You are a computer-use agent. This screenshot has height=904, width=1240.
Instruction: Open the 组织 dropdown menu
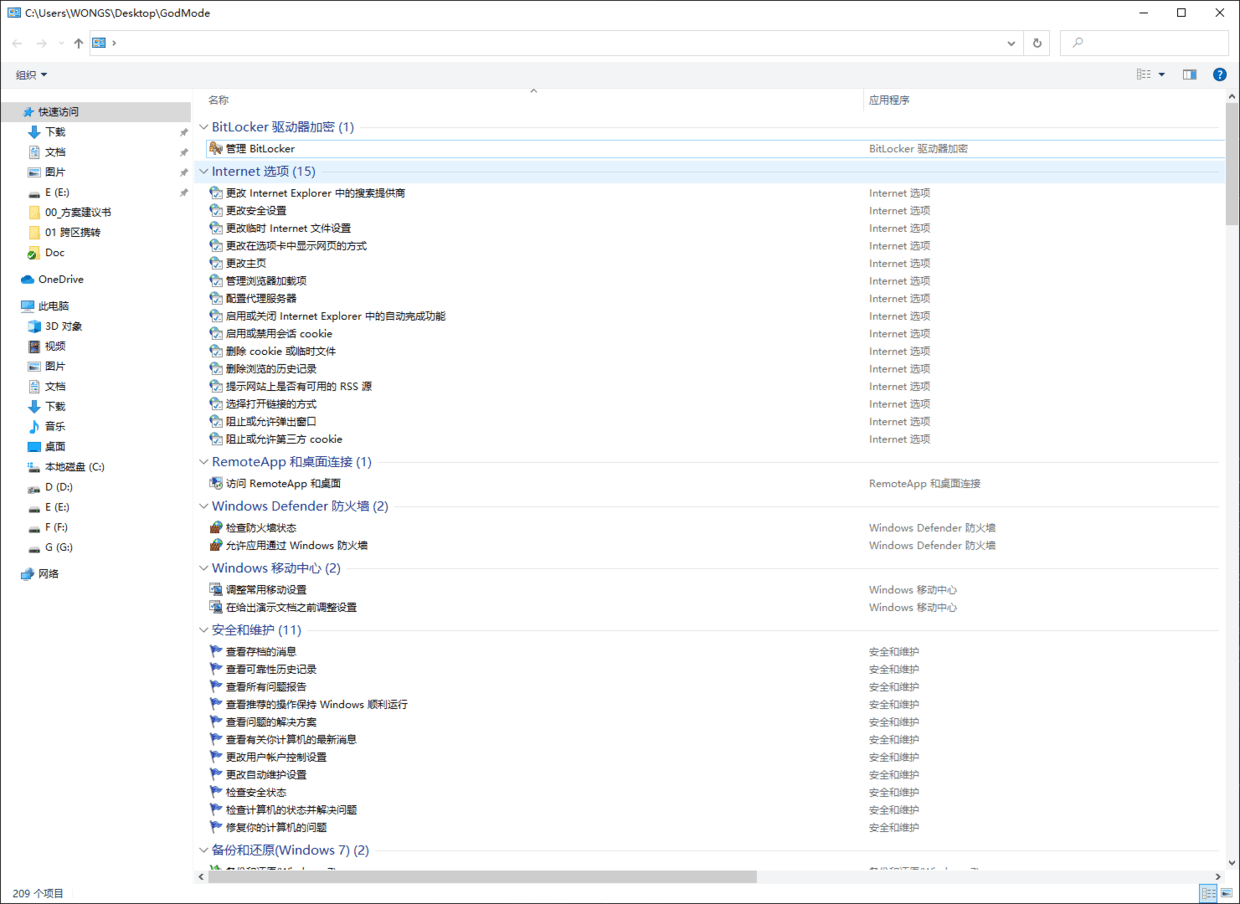(x=31, y=75)
